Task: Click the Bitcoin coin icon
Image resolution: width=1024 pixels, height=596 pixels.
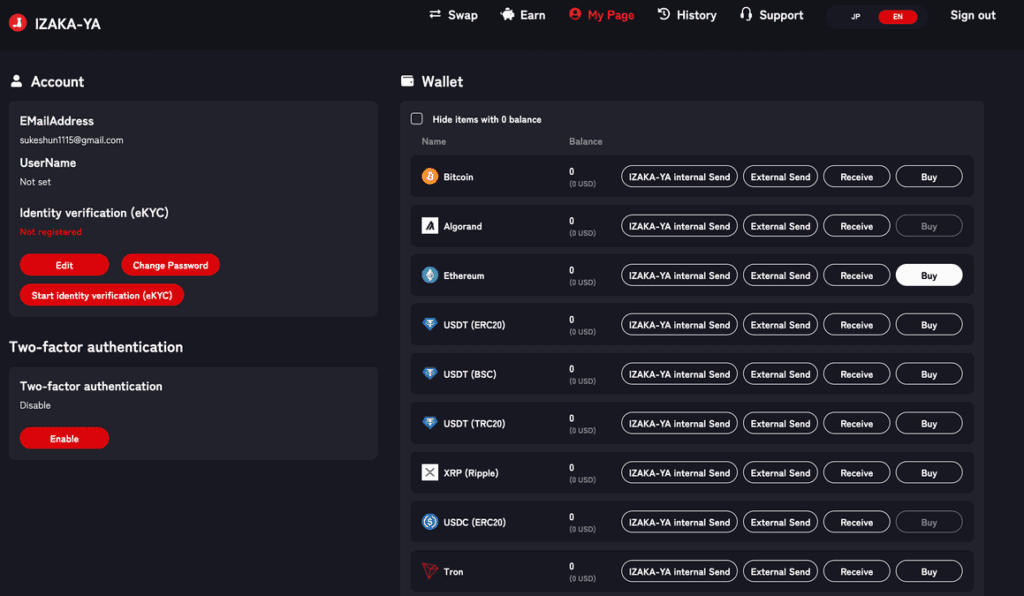Action: click(430, 176)
